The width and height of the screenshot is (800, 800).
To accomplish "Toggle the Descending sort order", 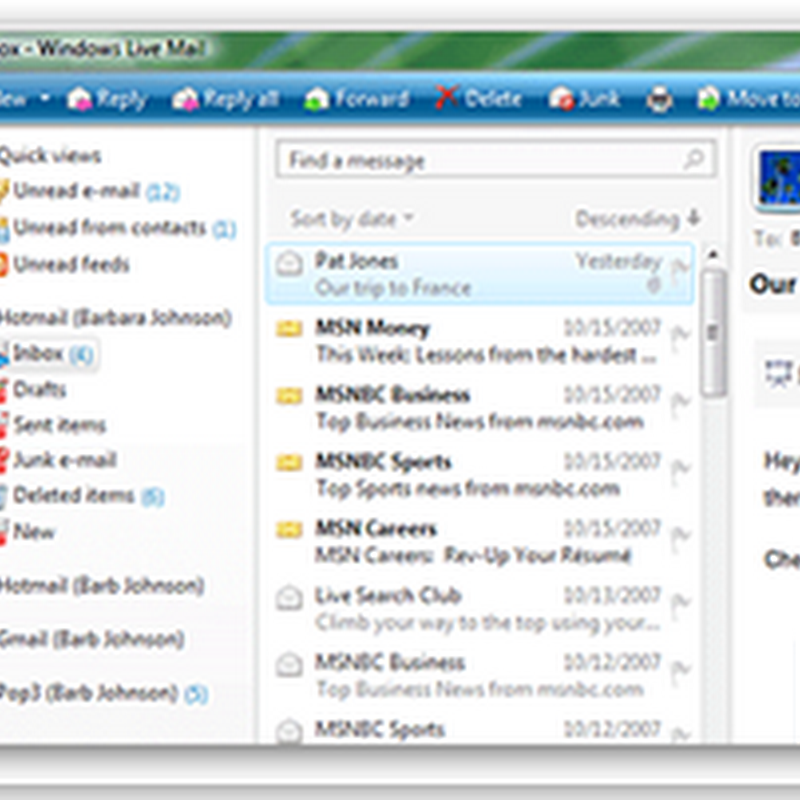I will pos(638,219).
